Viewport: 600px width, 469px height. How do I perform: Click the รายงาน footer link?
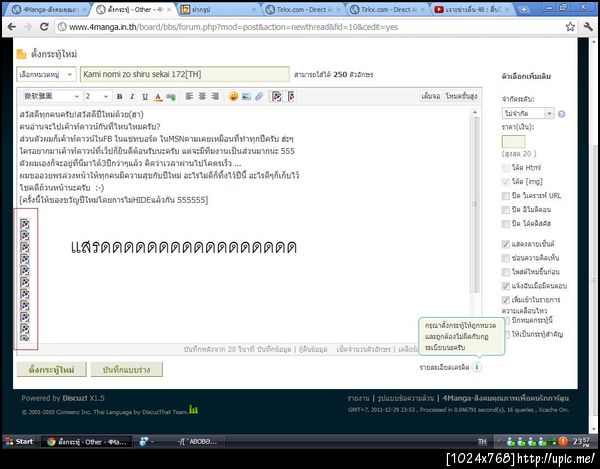pos(358,398)
